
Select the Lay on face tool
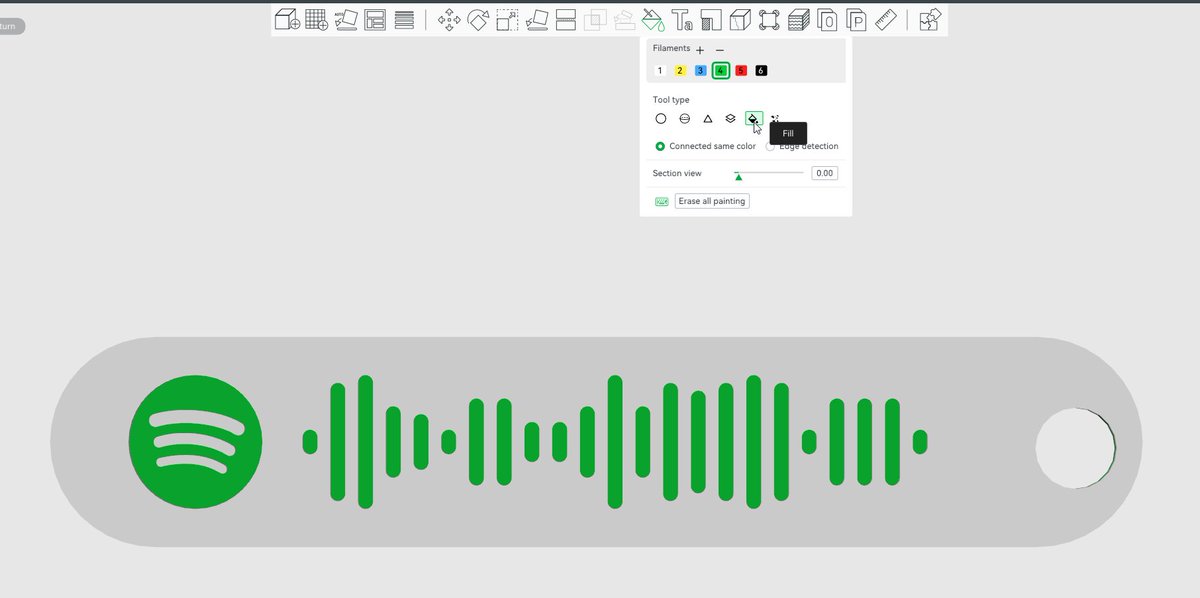(536, 20)
